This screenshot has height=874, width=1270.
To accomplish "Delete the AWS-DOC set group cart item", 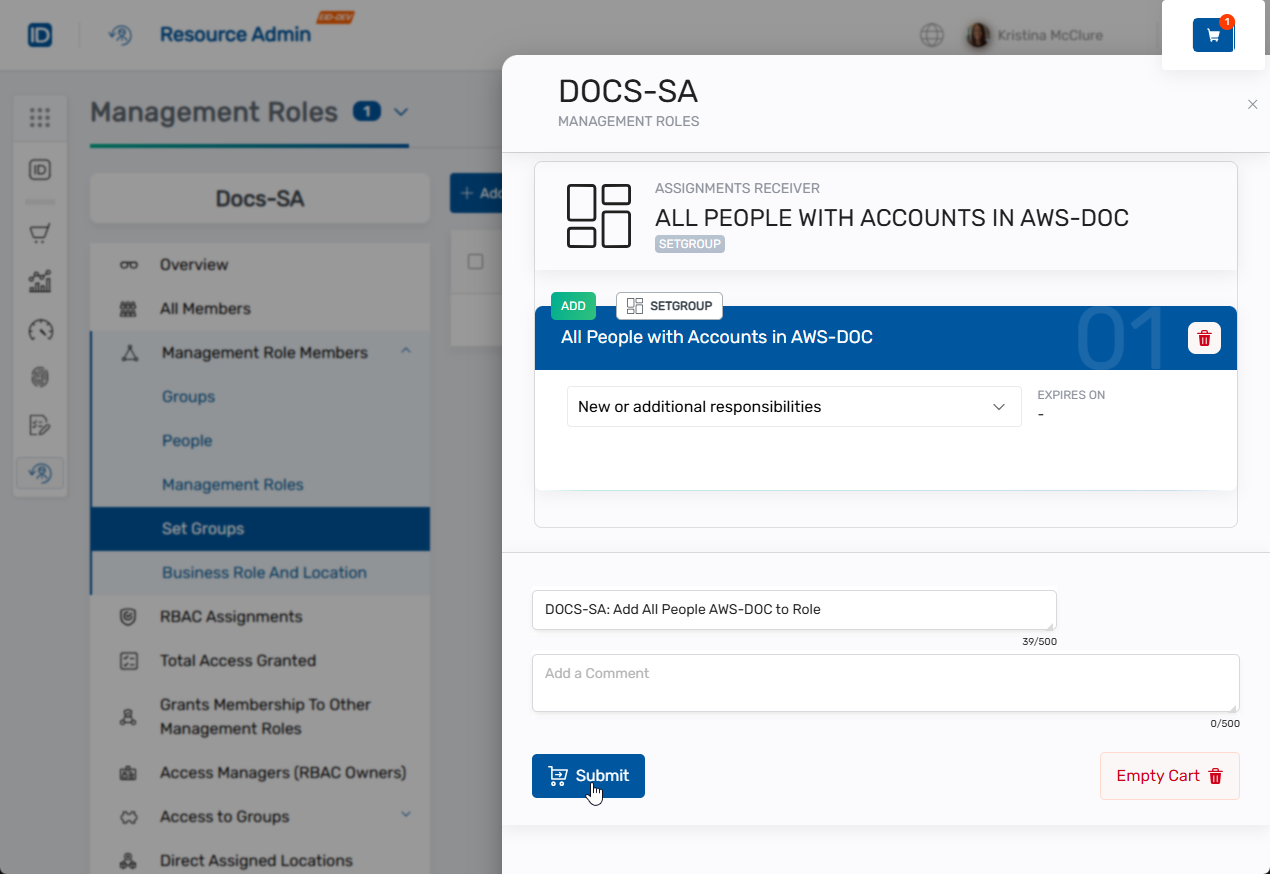I will click(x=1204, y=338).
